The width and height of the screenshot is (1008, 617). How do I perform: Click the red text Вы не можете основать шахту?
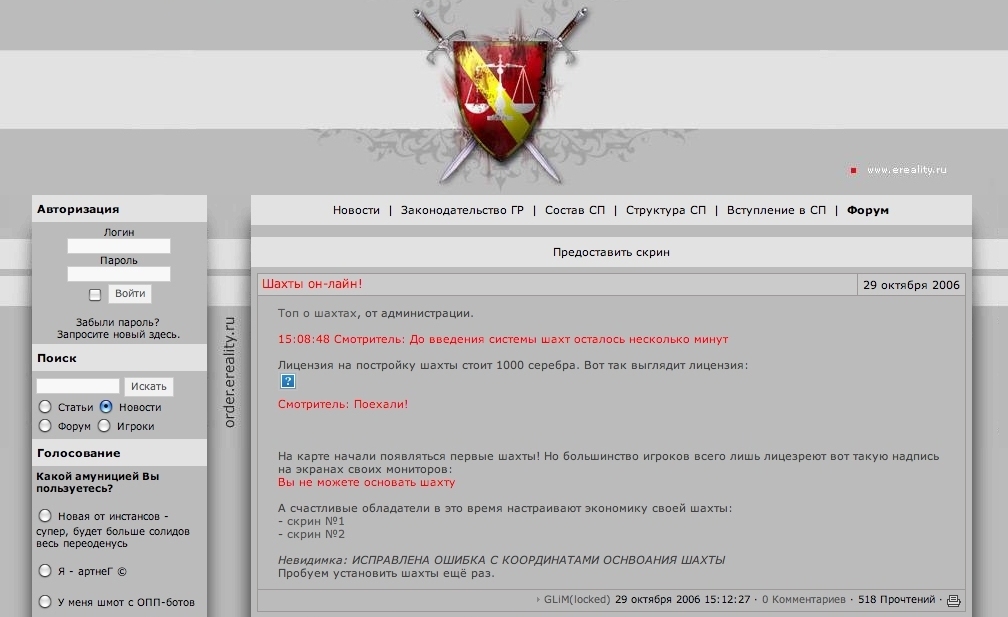[x=366, y=482]
